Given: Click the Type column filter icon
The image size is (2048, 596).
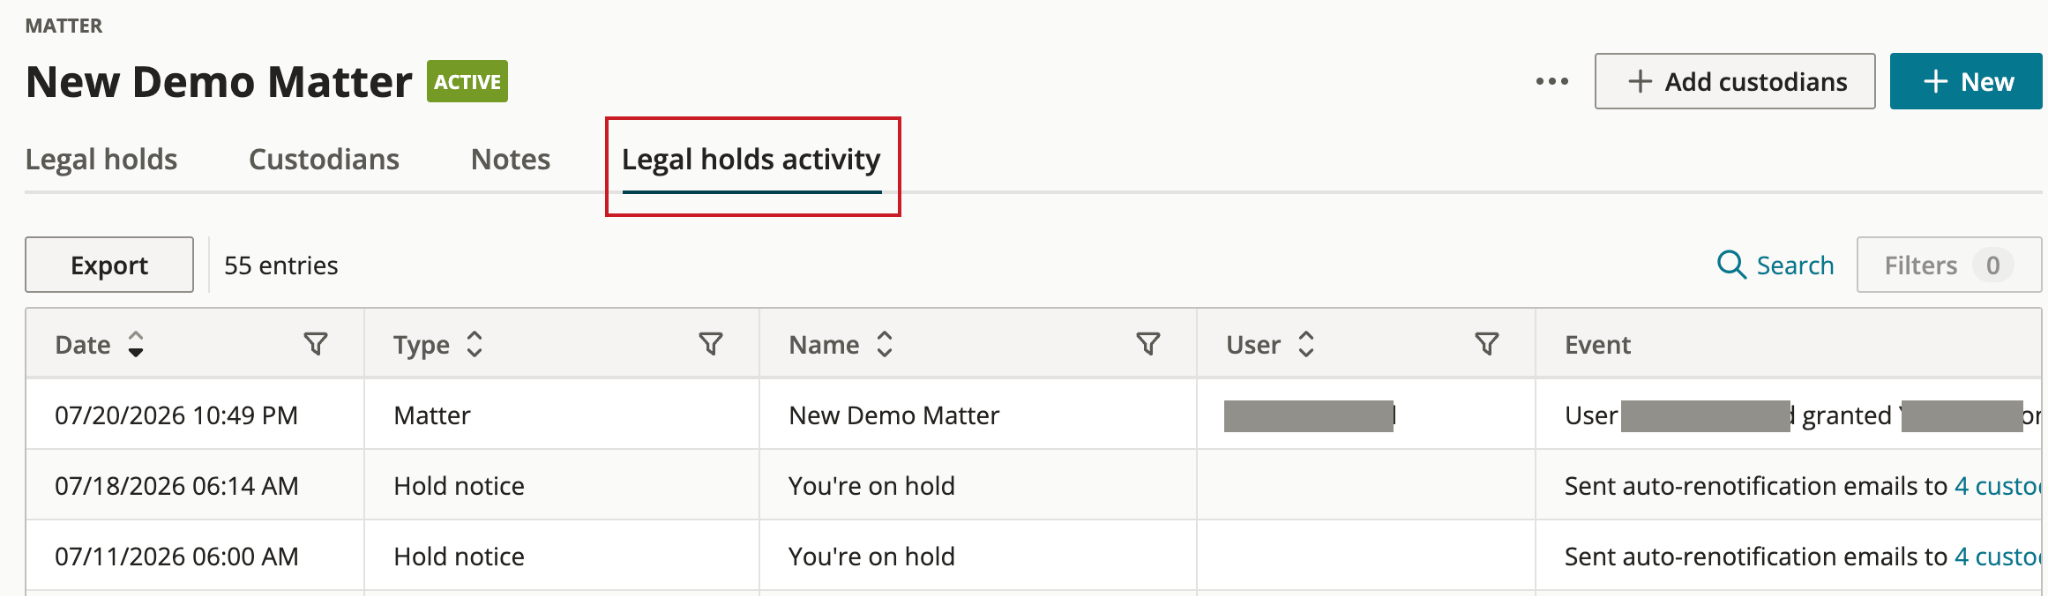Looking at the screenshot, I should (711, 344).
